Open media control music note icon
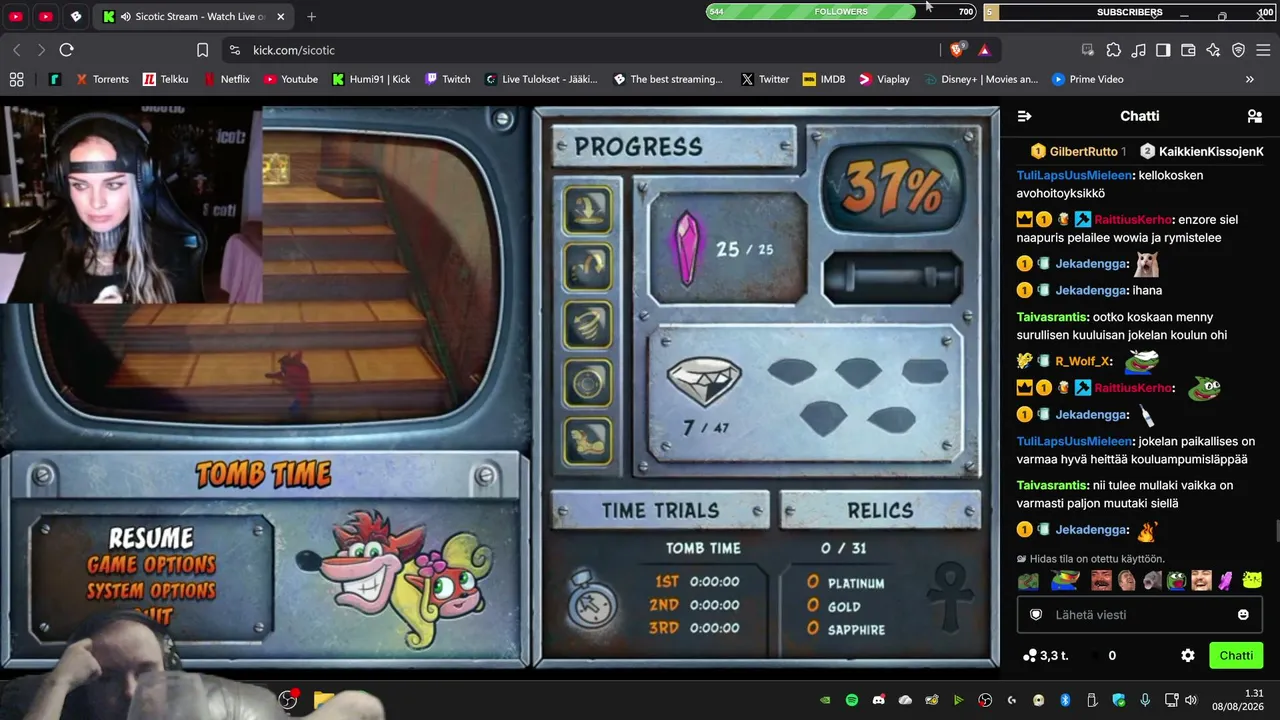Image resolution: width=1280 pixels, height=720 pixels. point(1138,50)
